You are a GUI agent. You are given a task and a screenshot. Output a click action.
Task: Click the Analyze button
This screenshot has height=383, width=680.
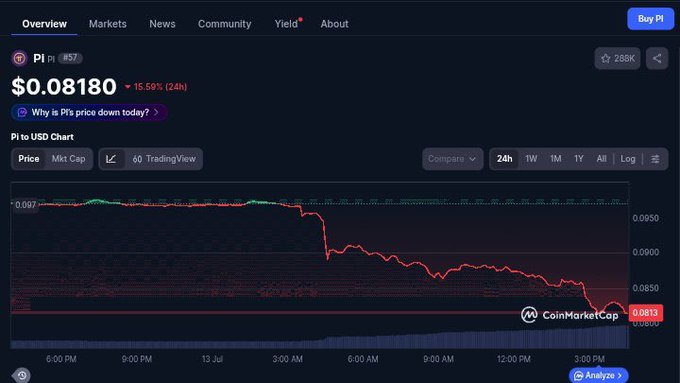pos(598,375)
